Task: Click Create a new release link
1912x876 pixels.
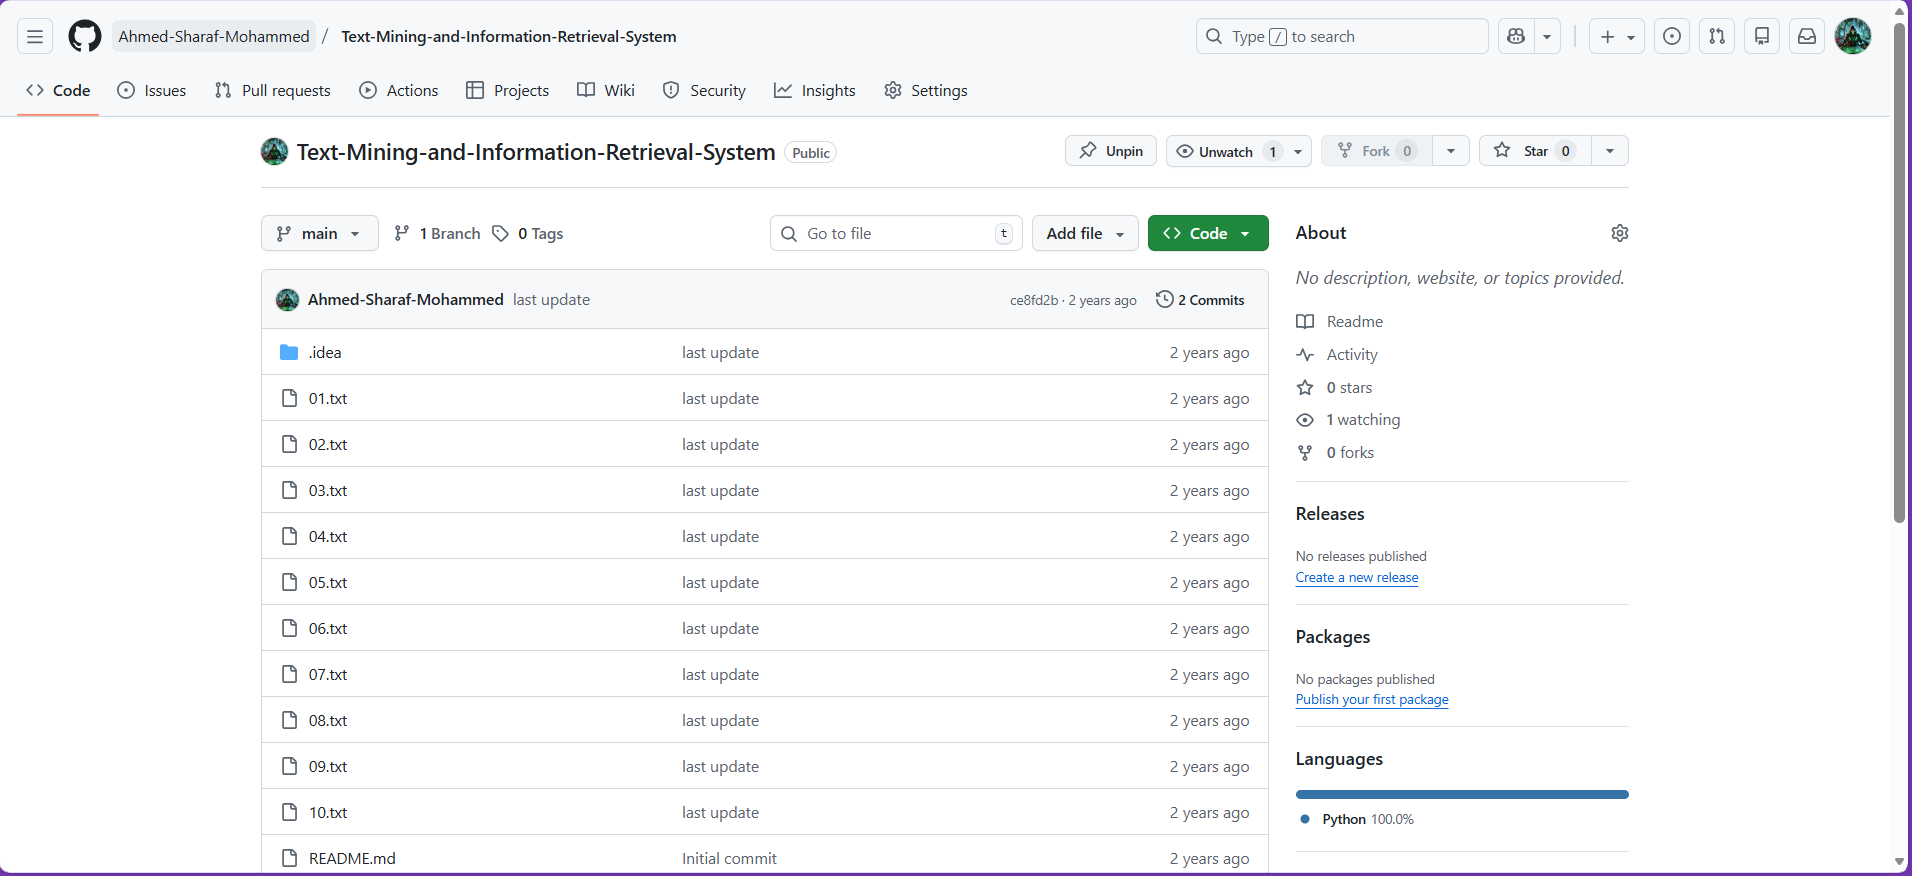Action: pyautogui.click(x=1356, y=578)
